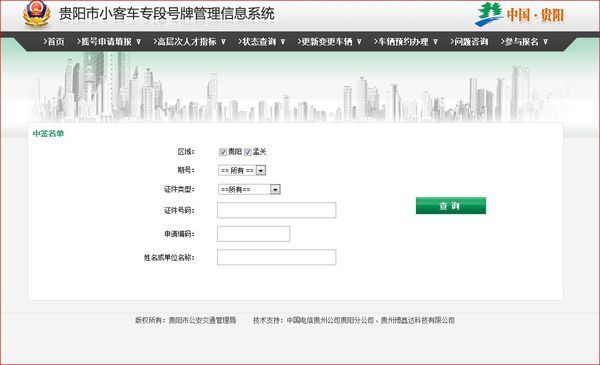Open the 问题咨询 page
Screen dimensions: 600x365
pyautogui.click(x=469, y=42)
